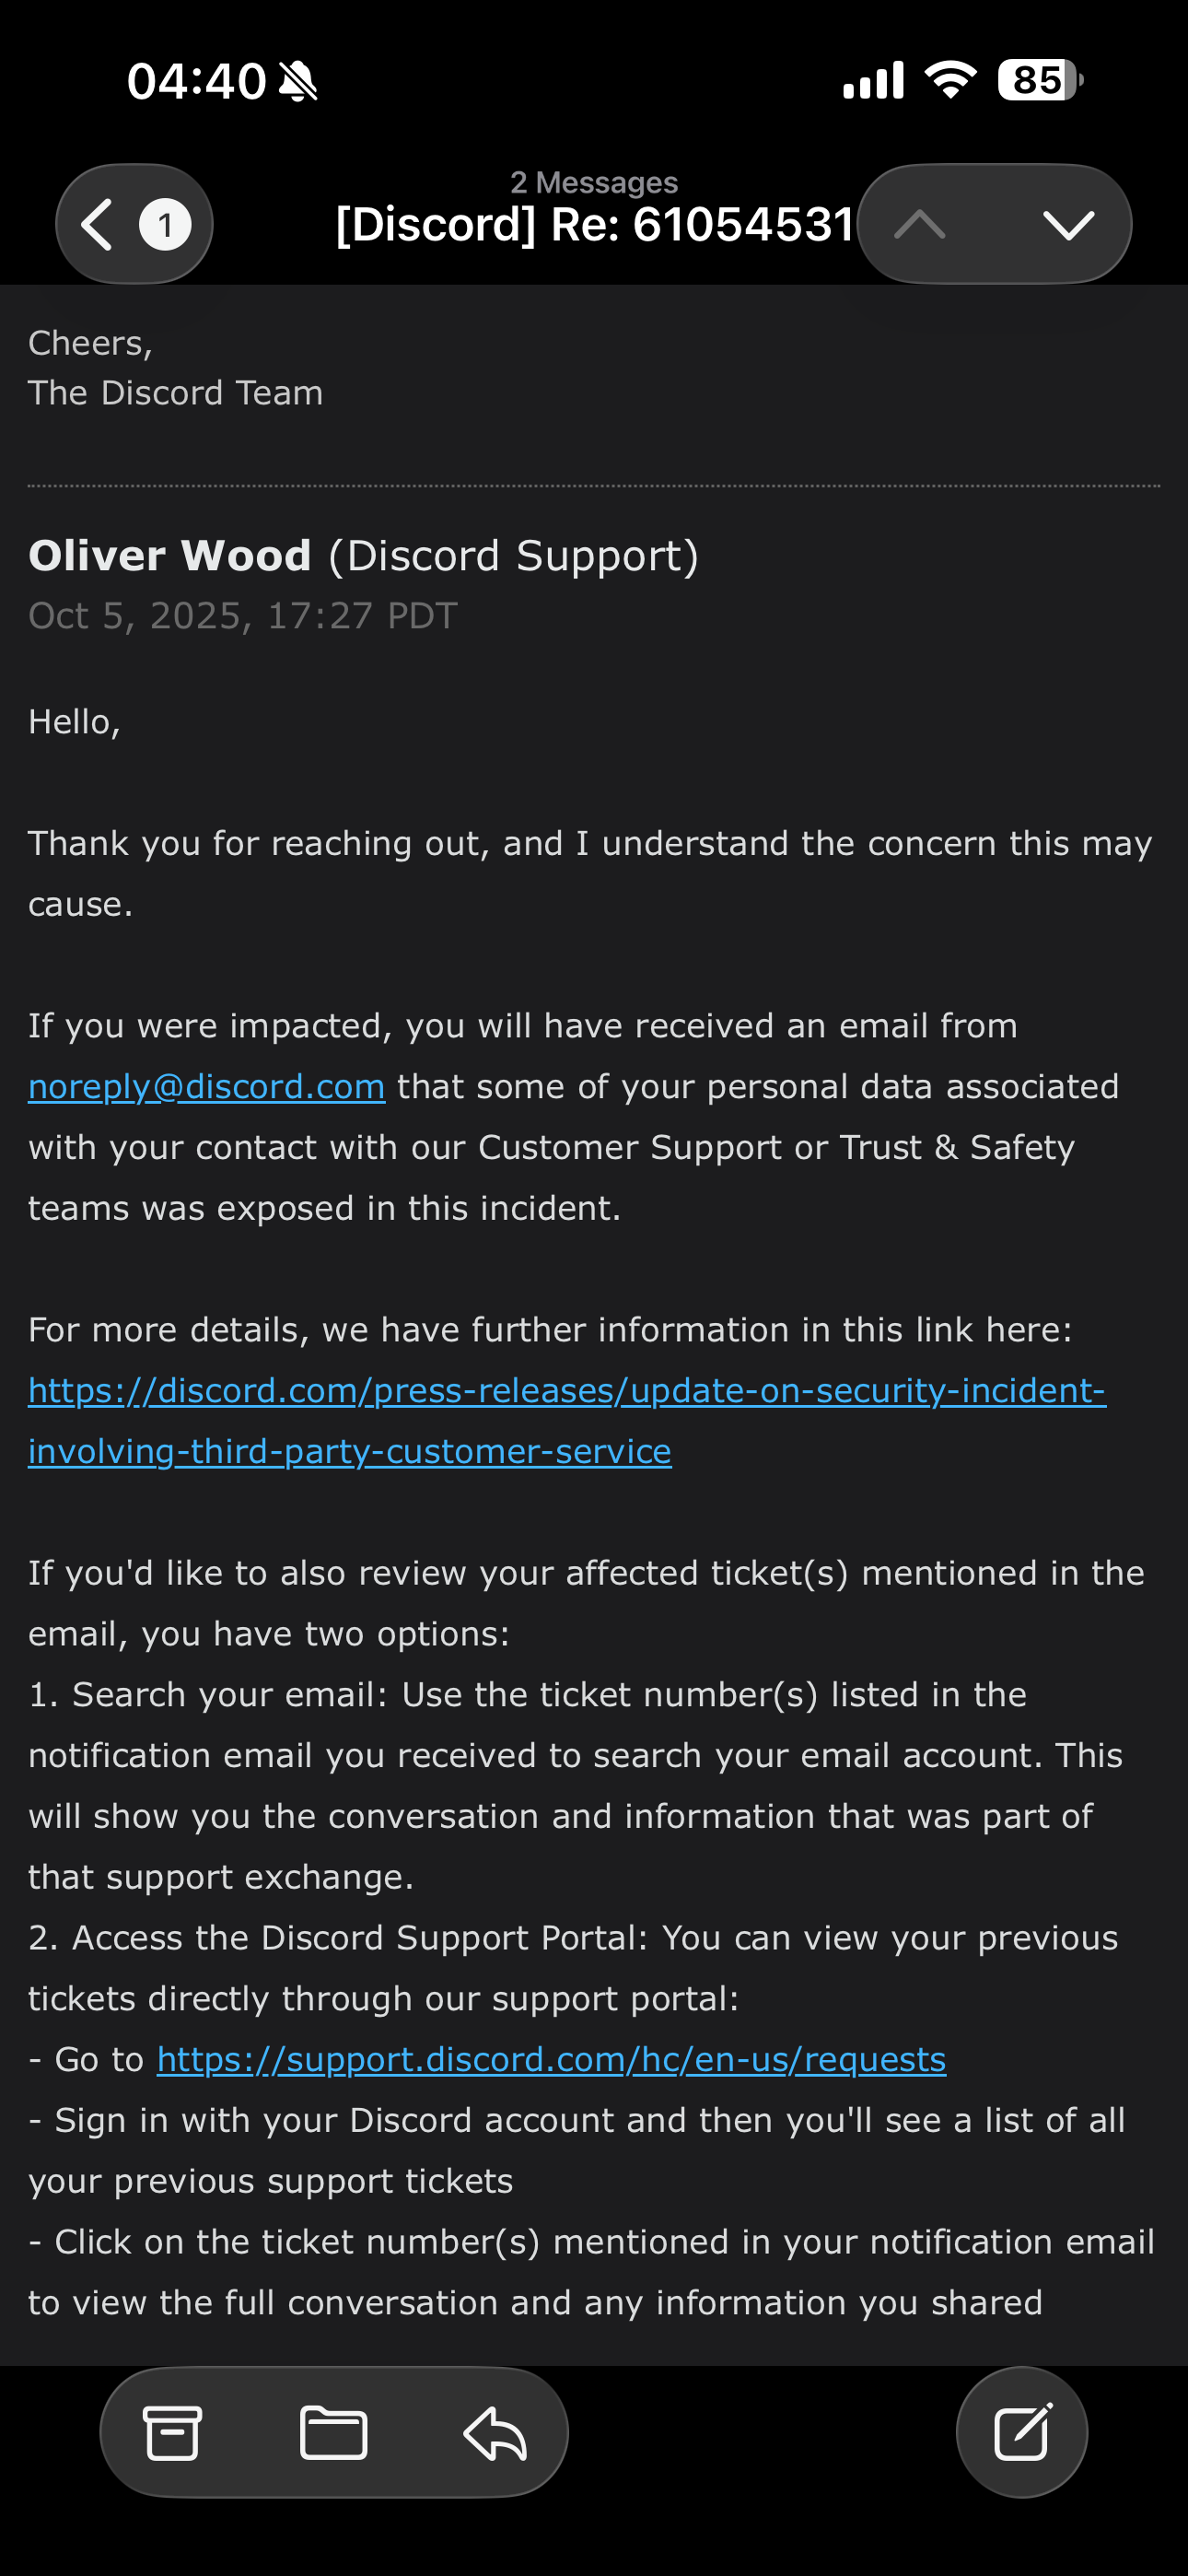Tap the "2 Messages" thread count label
Viewport: 1188px width, 2576px height.
tap(594, 182)
